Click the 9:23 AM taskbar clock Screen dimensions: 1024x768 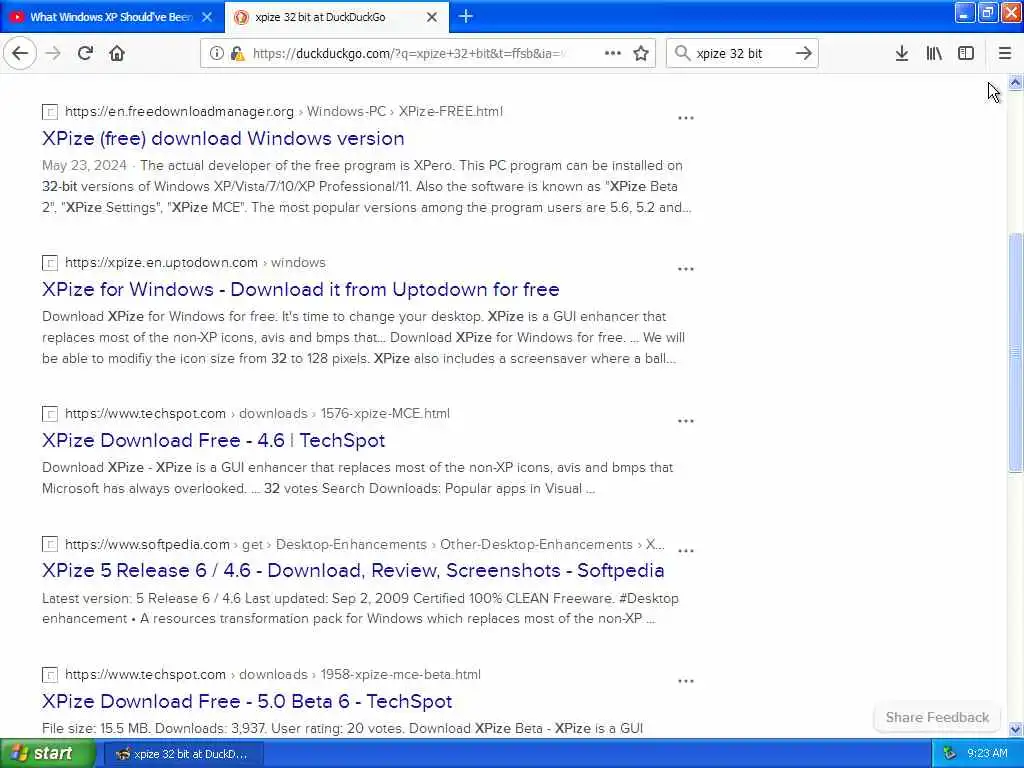pos(987,754)
